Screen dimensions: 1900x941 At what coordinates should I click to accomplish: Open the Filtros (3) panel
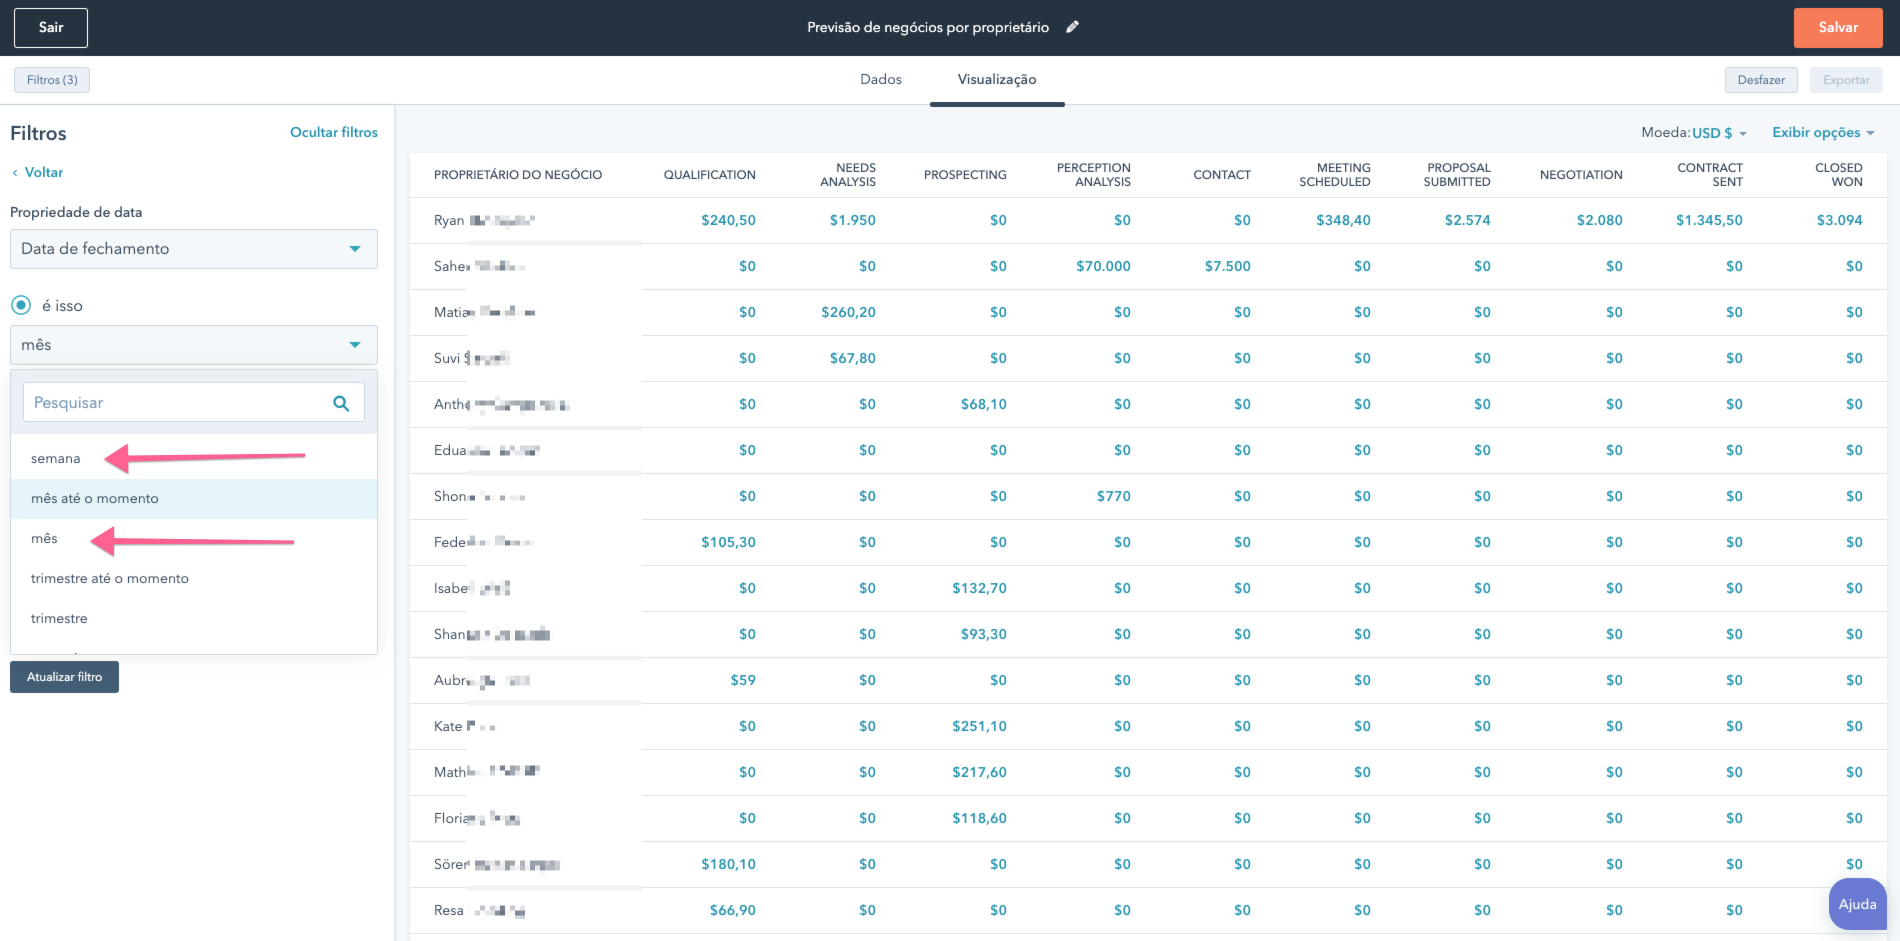point(51,79)
